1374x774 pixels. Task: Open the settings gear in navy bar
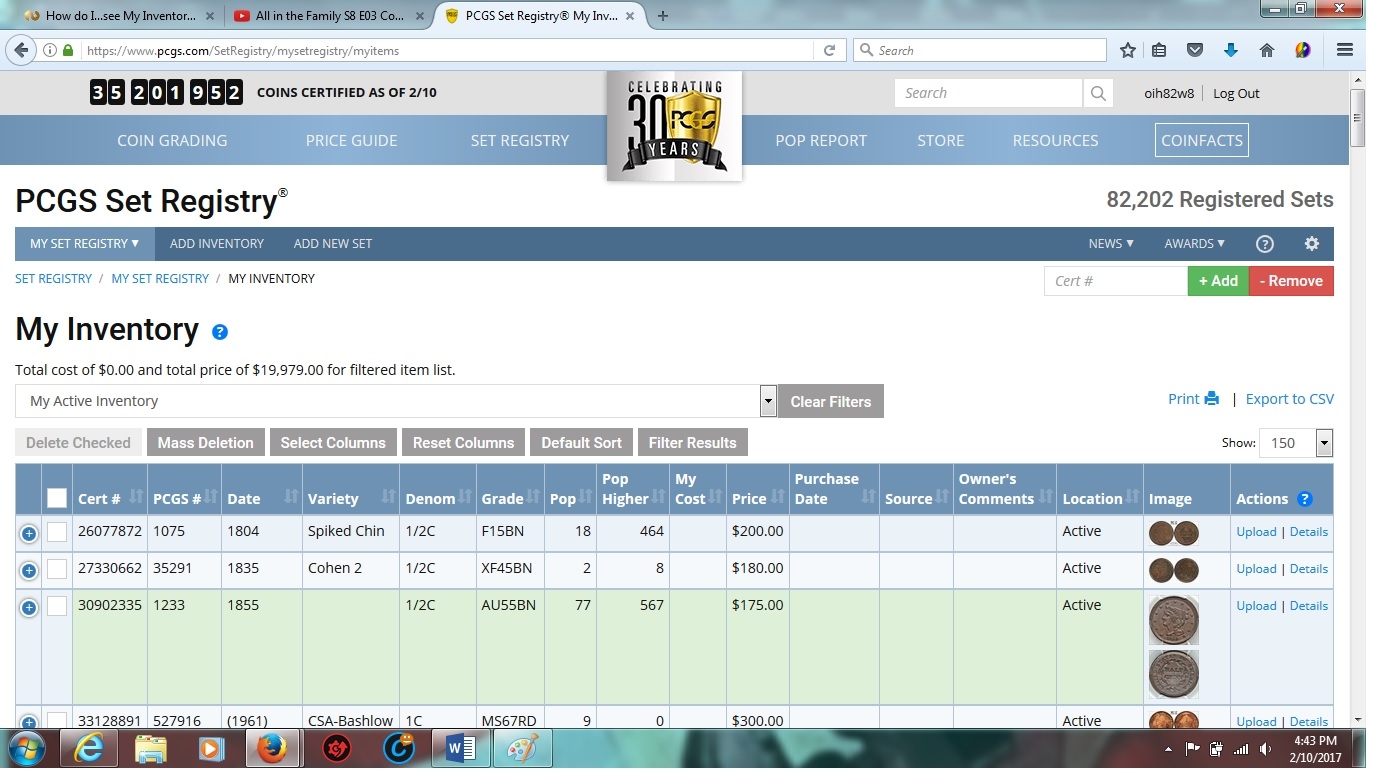pyautogui.click(x=1312, y=244)
